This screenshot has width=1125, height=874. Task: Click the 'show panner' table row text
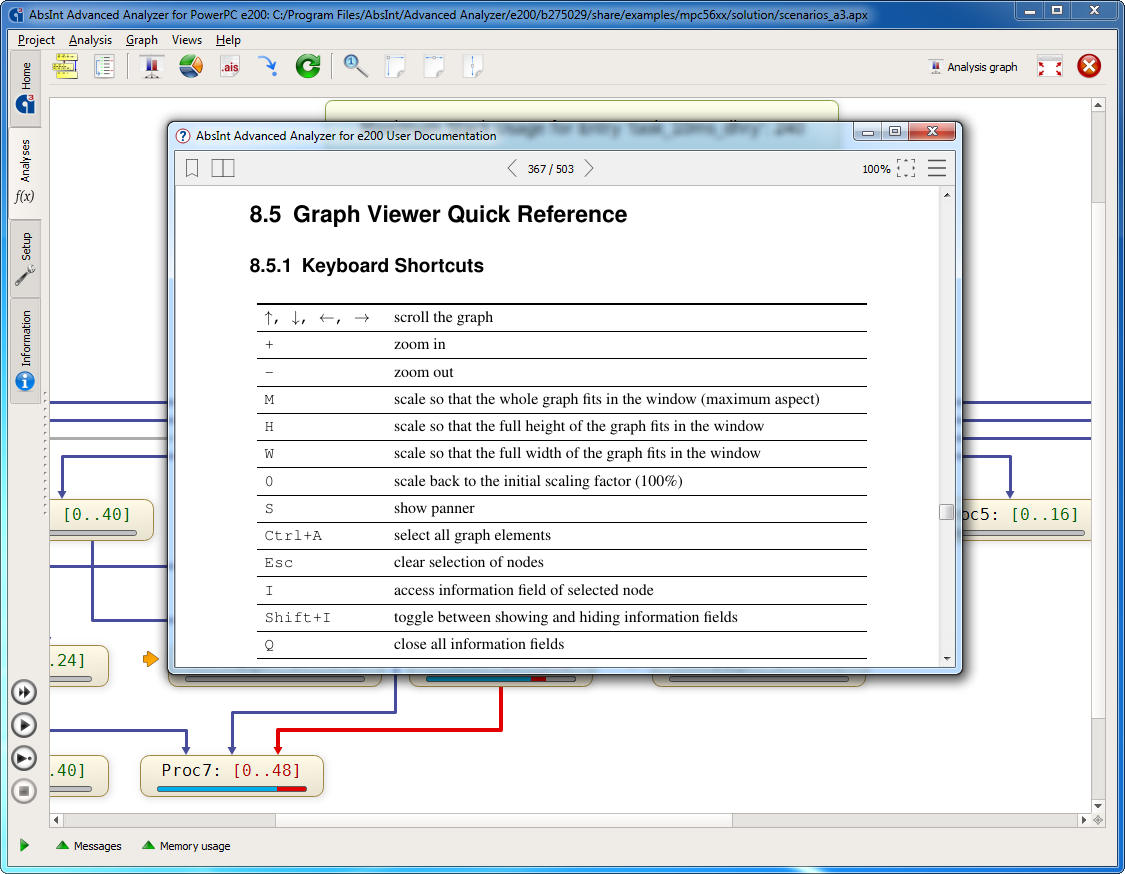pyautogui.click(x=433, y=508)
